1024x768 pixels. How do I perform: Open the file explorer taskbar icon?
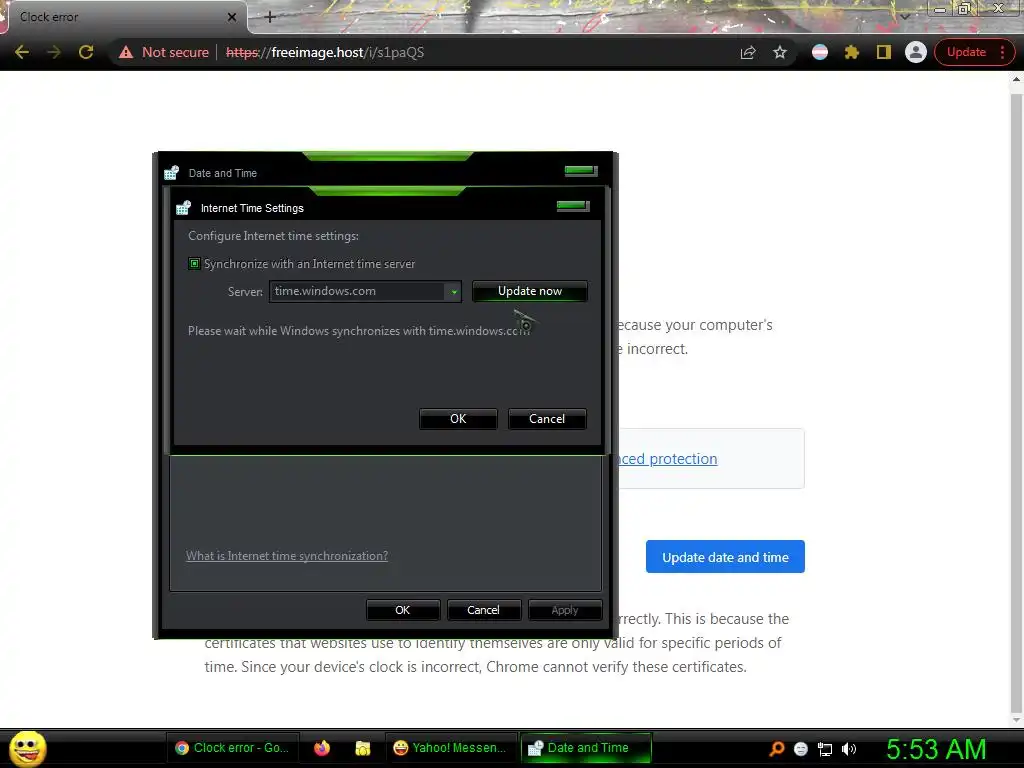coord(362,748)
